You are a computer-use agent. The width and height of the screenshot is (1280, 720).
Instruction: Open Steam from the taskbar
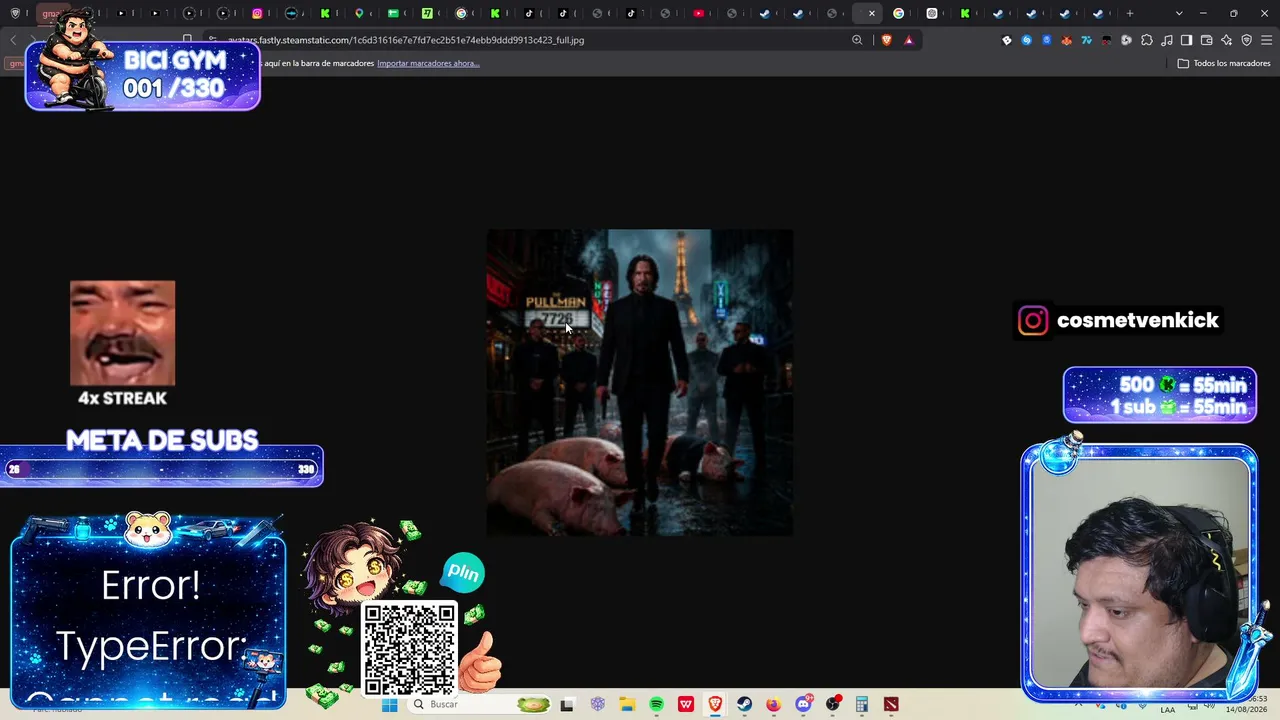(744, 704)
